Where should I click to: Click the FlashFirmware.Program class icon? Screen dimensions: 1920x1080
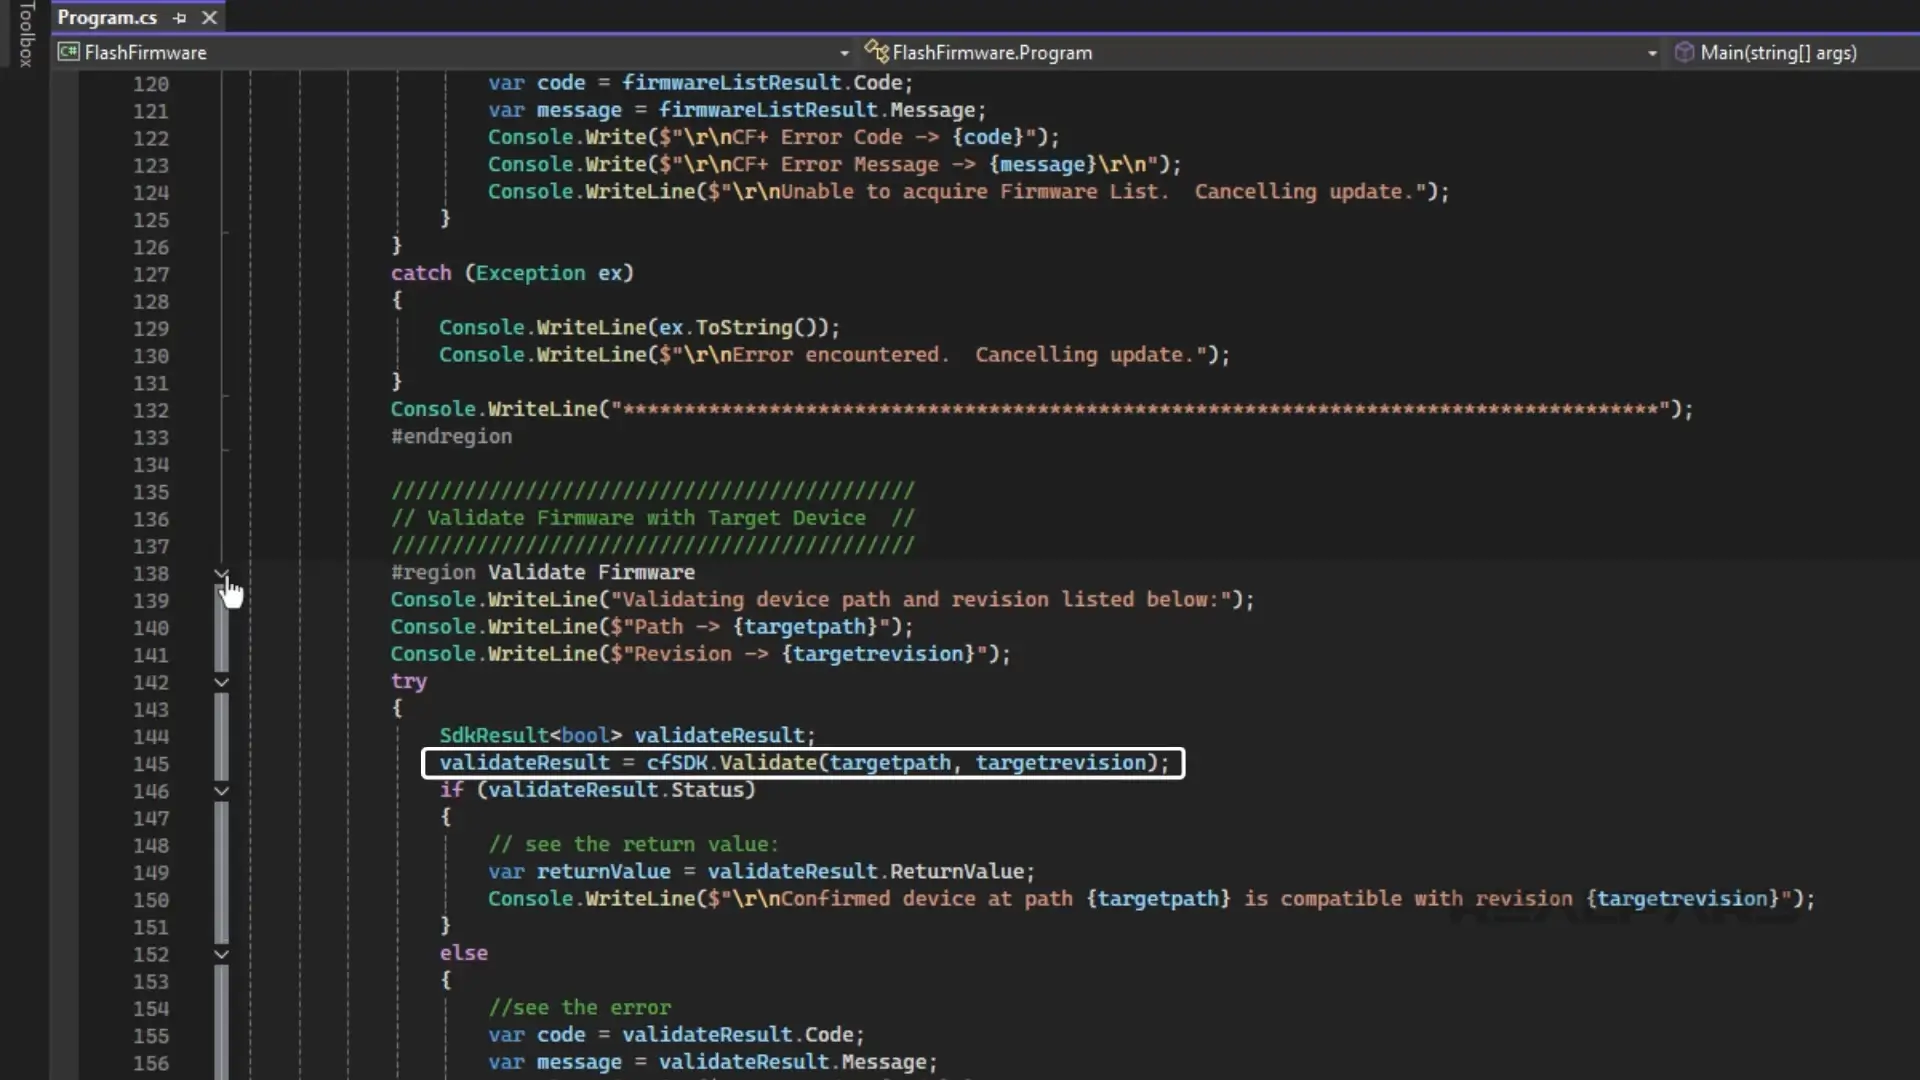(876, 51)
